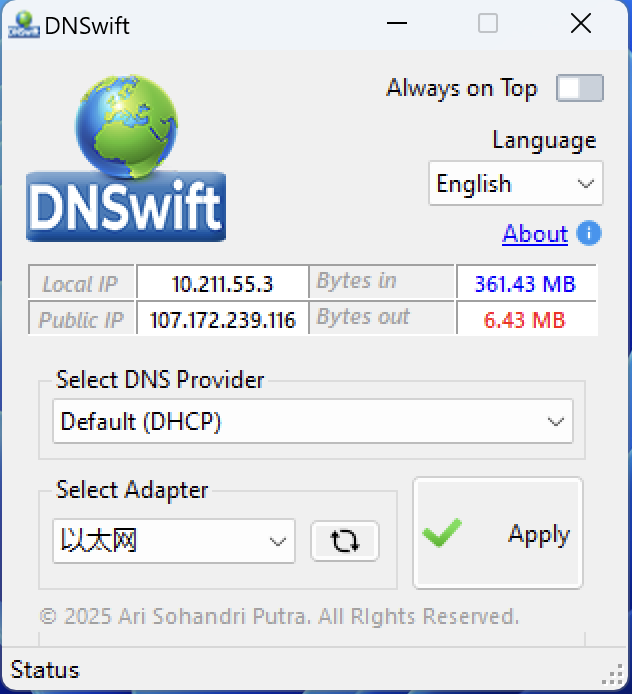Click the Public IP label cell
The height and width of the screenshot is (694, 632).
click(81, 320)
